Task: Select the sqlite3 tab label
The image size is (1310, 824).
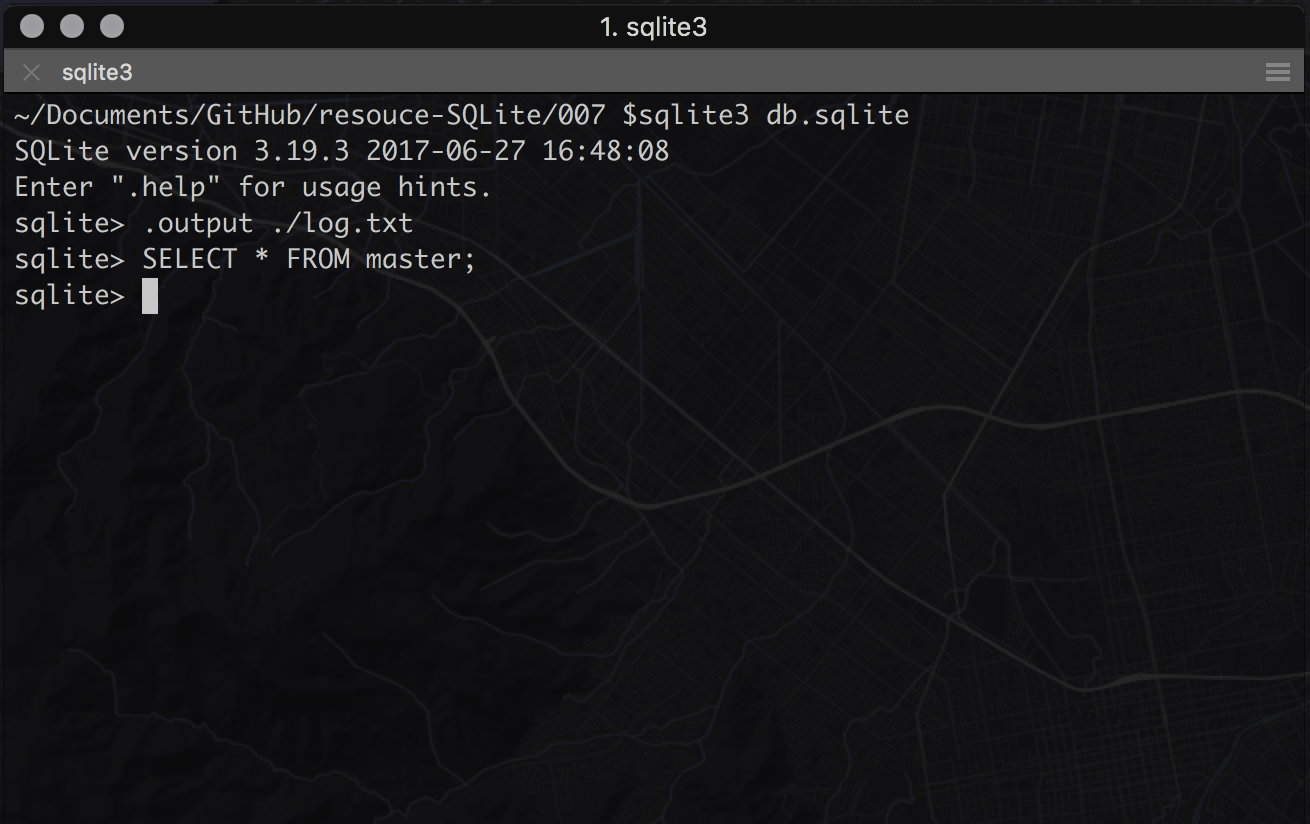Action: click(x=97, y=72)
